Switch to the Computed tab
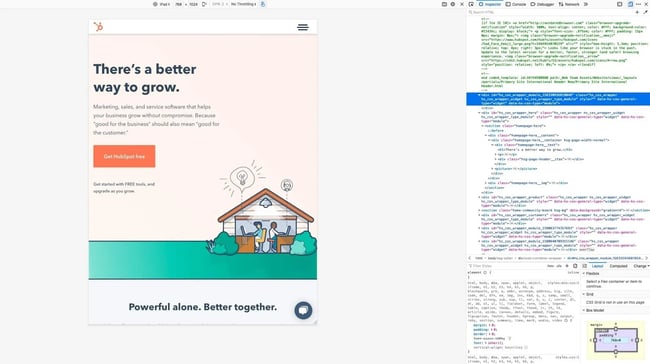The width and height of the screenshot is (650, 364). pos(618,266)
